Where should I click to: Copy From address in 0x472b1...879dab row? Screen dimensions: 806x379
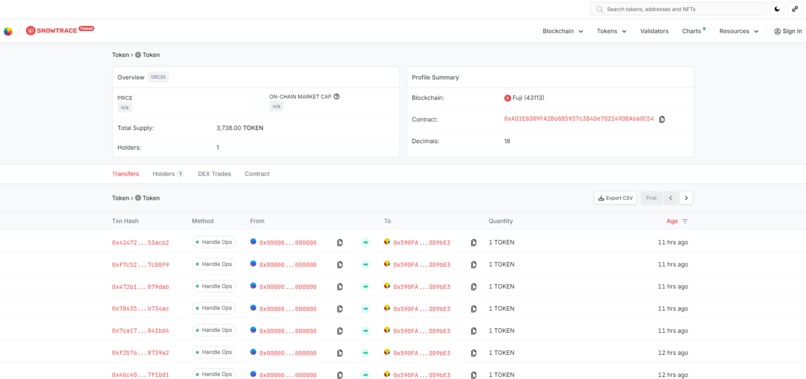[340, 287]
